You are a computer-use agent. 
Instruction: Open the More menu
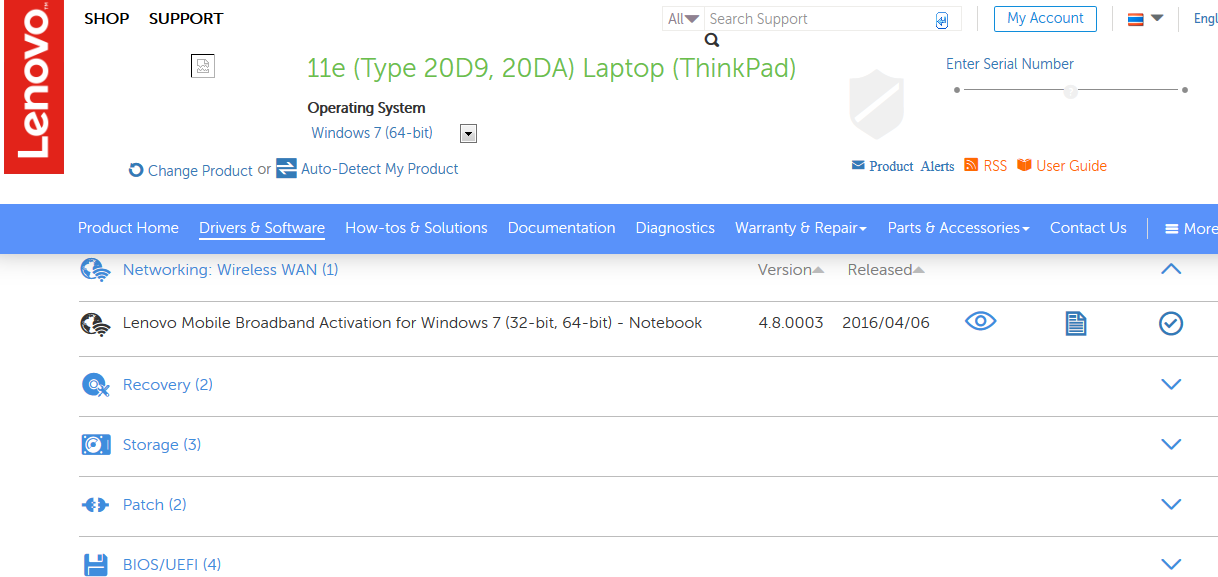[x=1191, y=229]
